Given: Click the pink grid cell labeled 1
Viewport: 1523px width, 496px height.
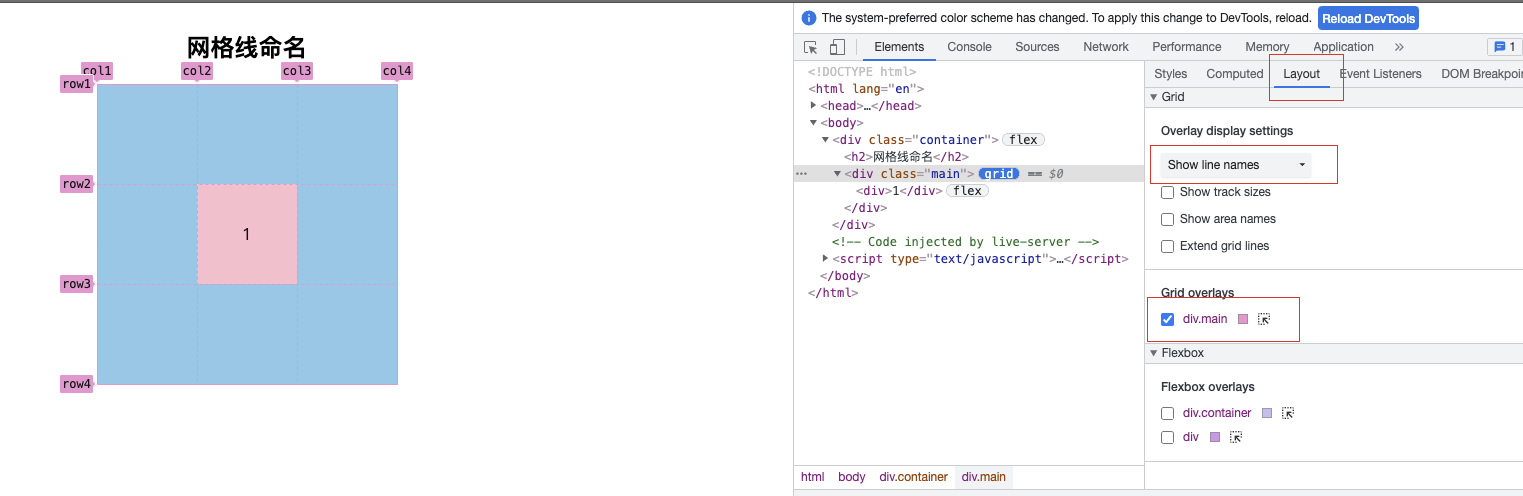Looking at the screenshot, I should [x=247, y=234].
